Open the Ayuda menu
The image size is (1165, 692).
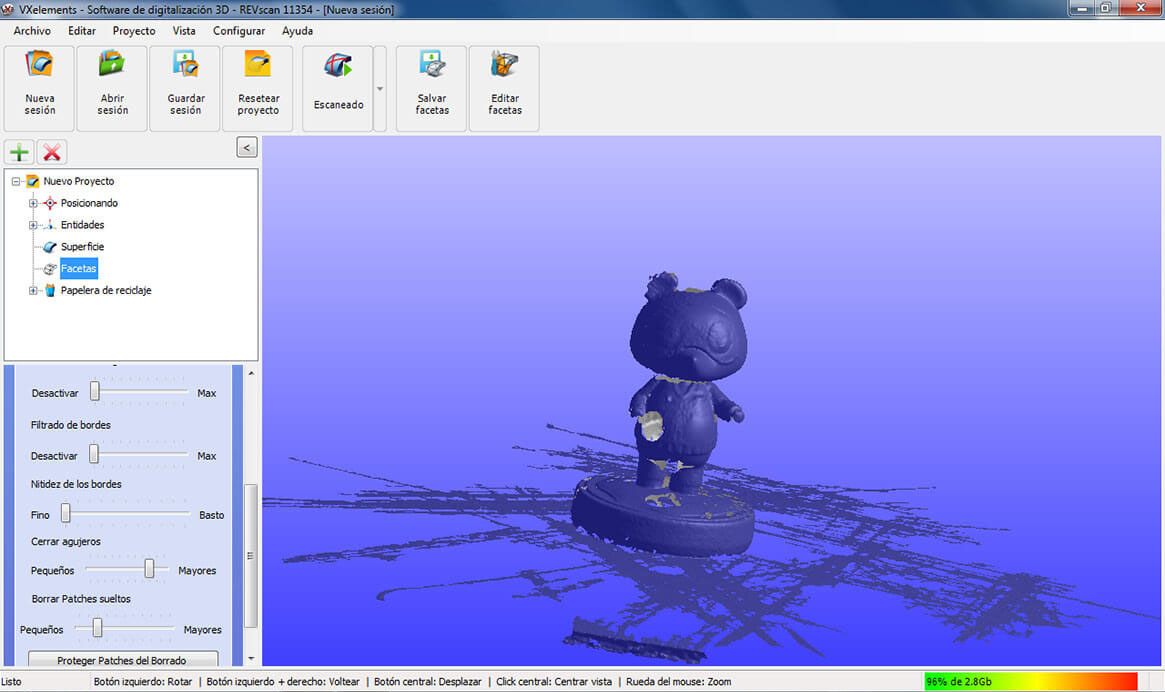pyautogui.click(x=297, y=30)
